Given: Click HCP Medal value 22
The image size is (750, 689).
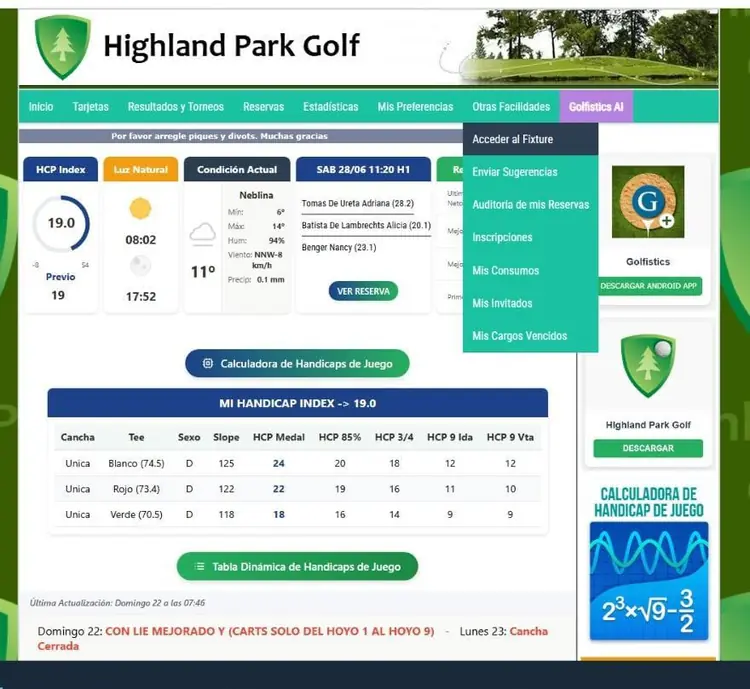Looking at the screenshot, I should pos(278,489).
